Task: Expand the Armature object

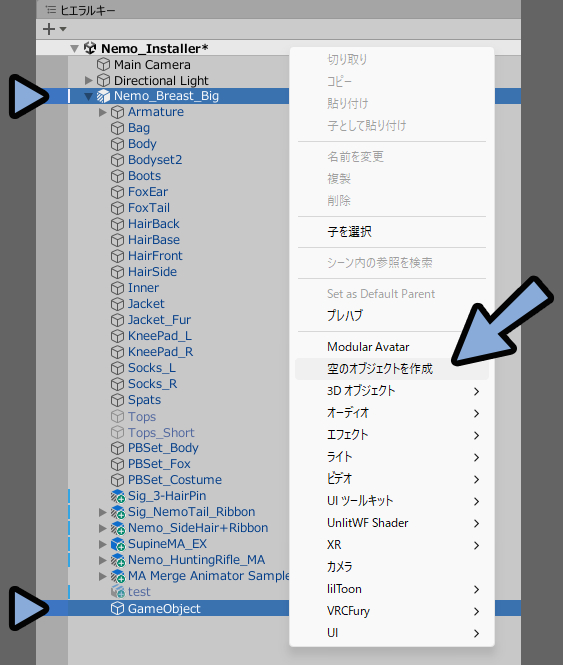Action: pos(102,112)
